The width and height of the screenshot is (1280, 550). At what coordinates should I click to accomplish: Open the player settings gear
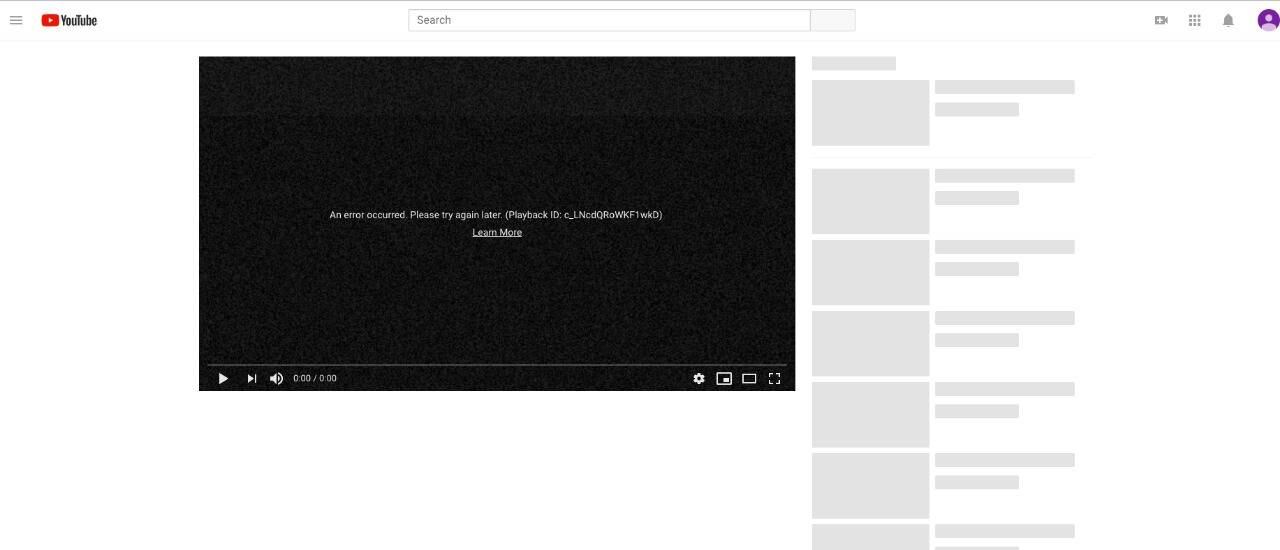[699, 378]
